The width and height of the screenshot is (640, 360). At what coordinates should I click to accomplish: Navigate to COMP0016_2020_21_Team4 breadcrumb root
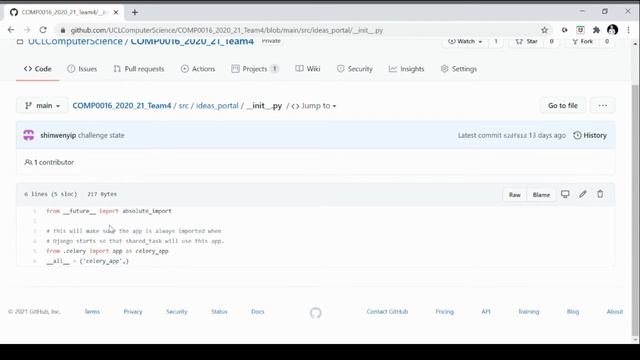click(122, 106)
